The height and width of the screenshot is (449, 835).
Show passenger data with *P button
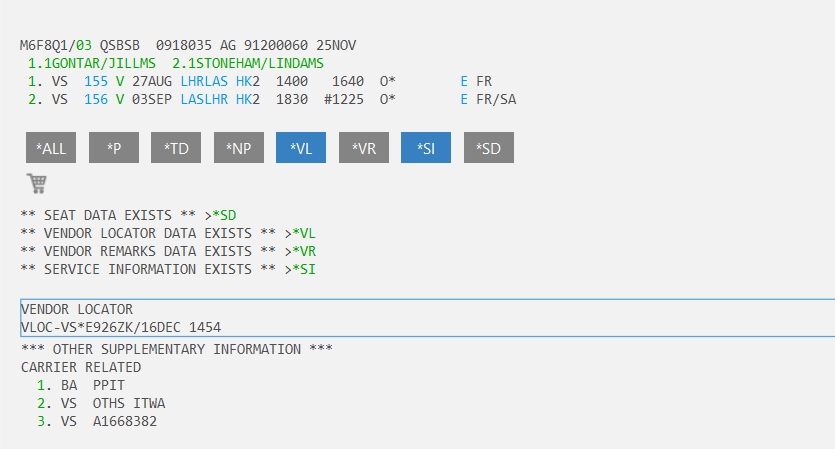click(x=114, y=148)
